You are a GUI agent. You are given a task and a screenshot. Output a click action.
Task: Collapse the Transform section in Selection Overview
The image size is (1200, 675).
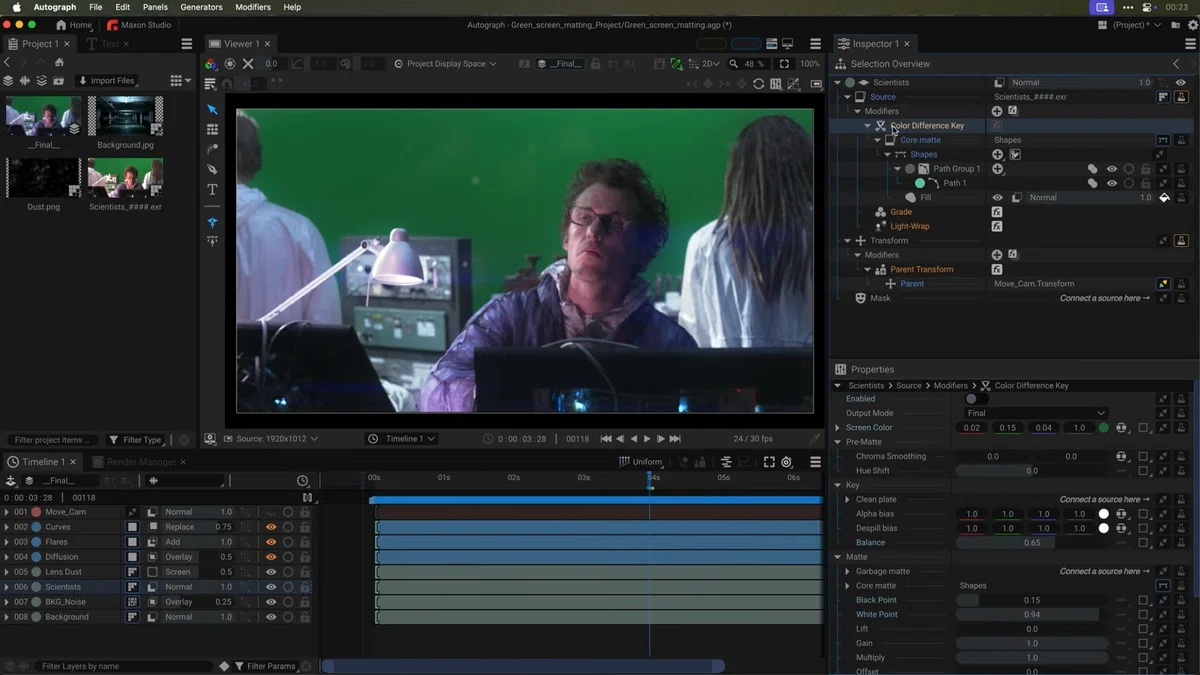click(x=847, y=241)
